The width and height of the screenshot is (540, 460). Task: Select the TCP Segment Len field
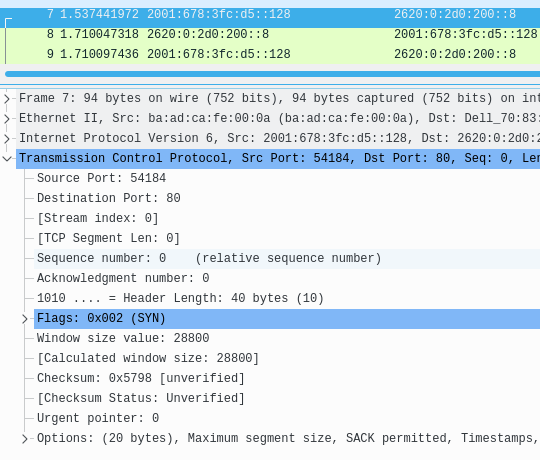[x=108, y=238]
